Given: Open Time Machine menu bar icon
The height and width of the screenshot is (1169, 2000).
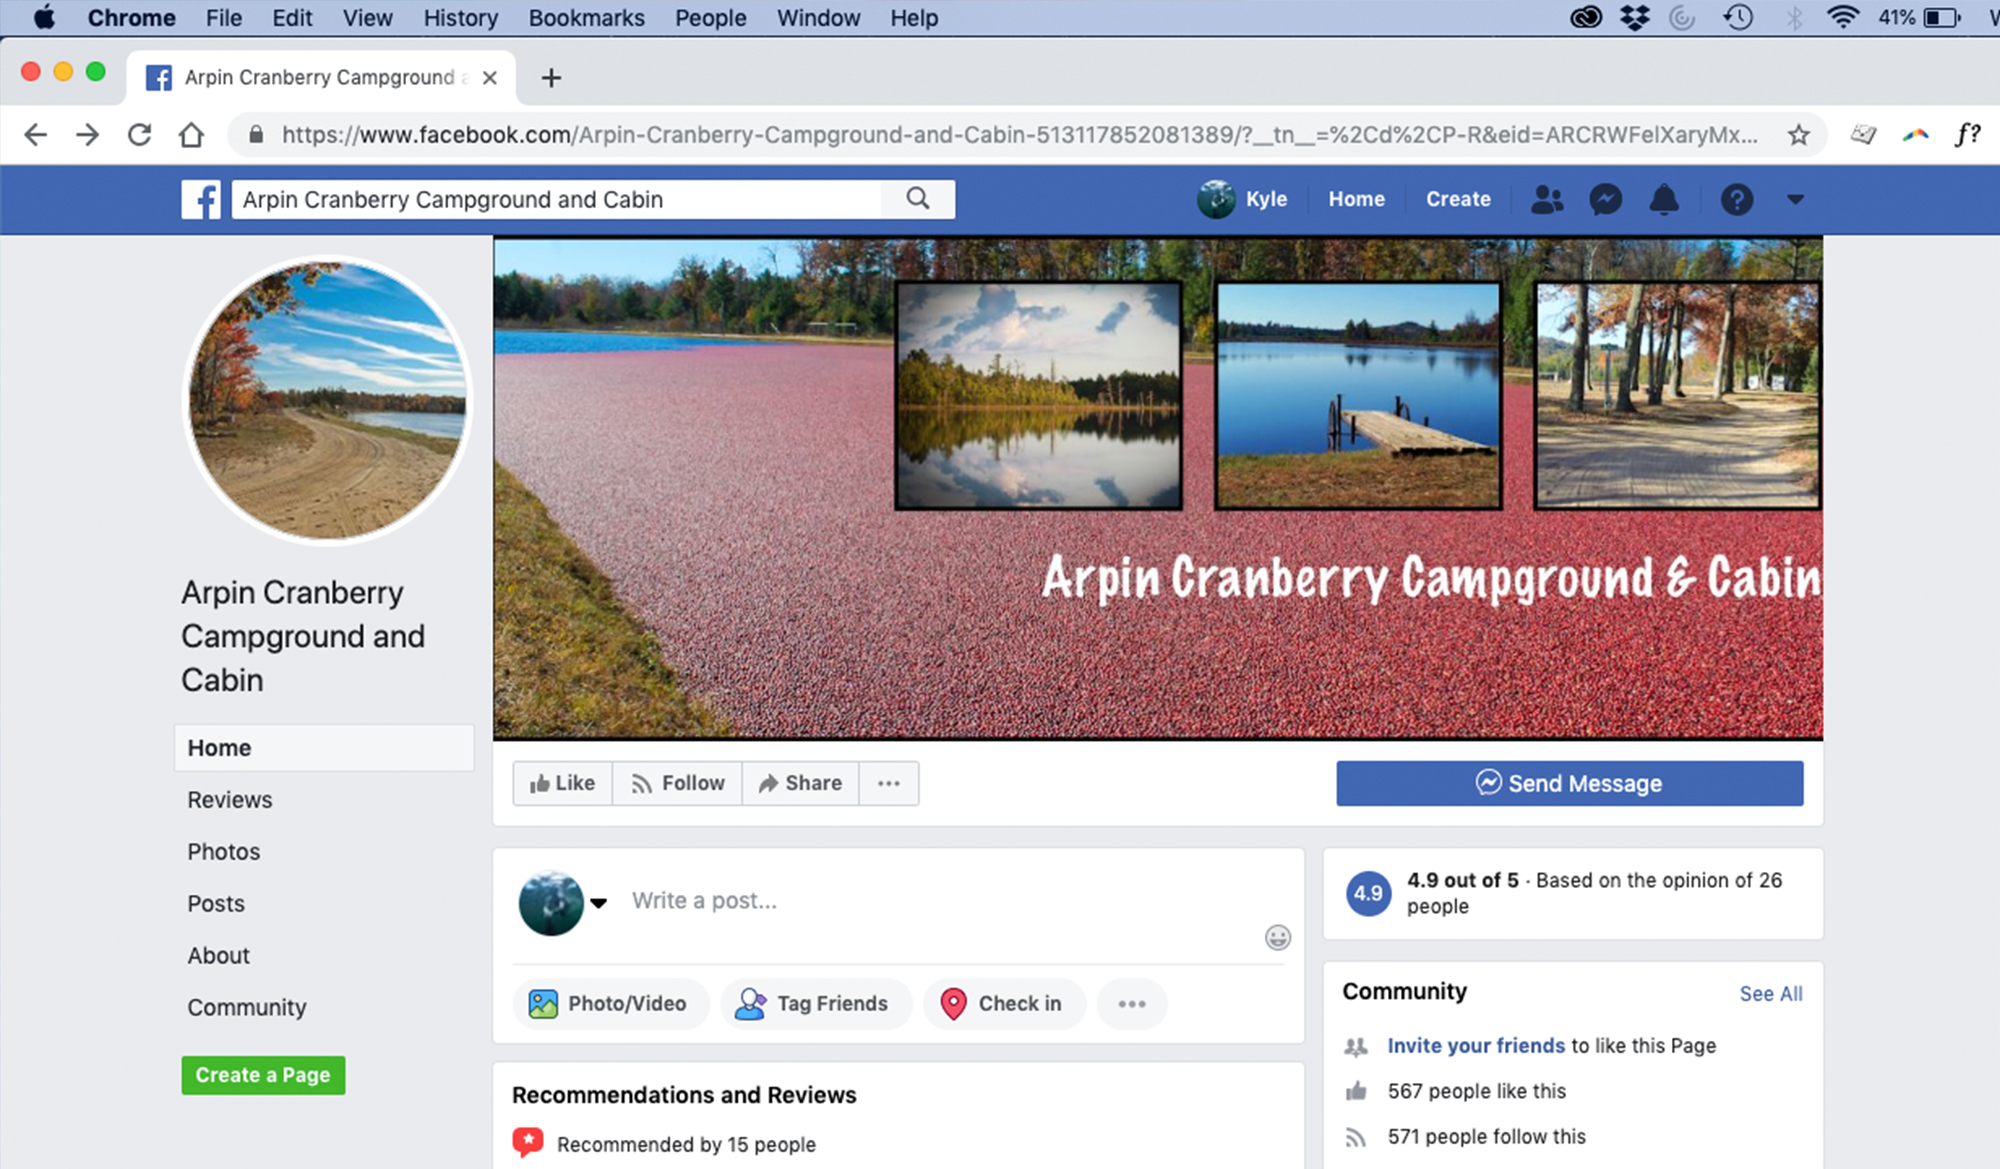Looking at the screenshot, I should click(x=1738, y=17).
